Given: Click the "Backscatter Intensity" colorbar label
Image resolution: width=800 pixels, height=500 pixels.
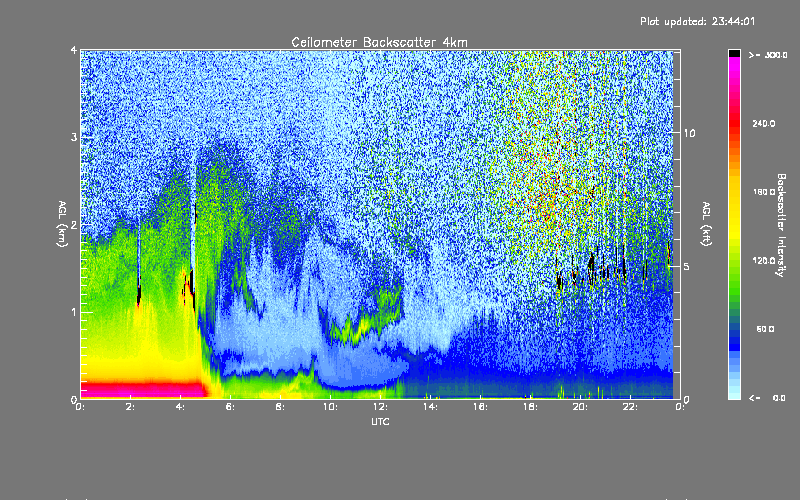Looking at the screenshot, I should point(781,225).
